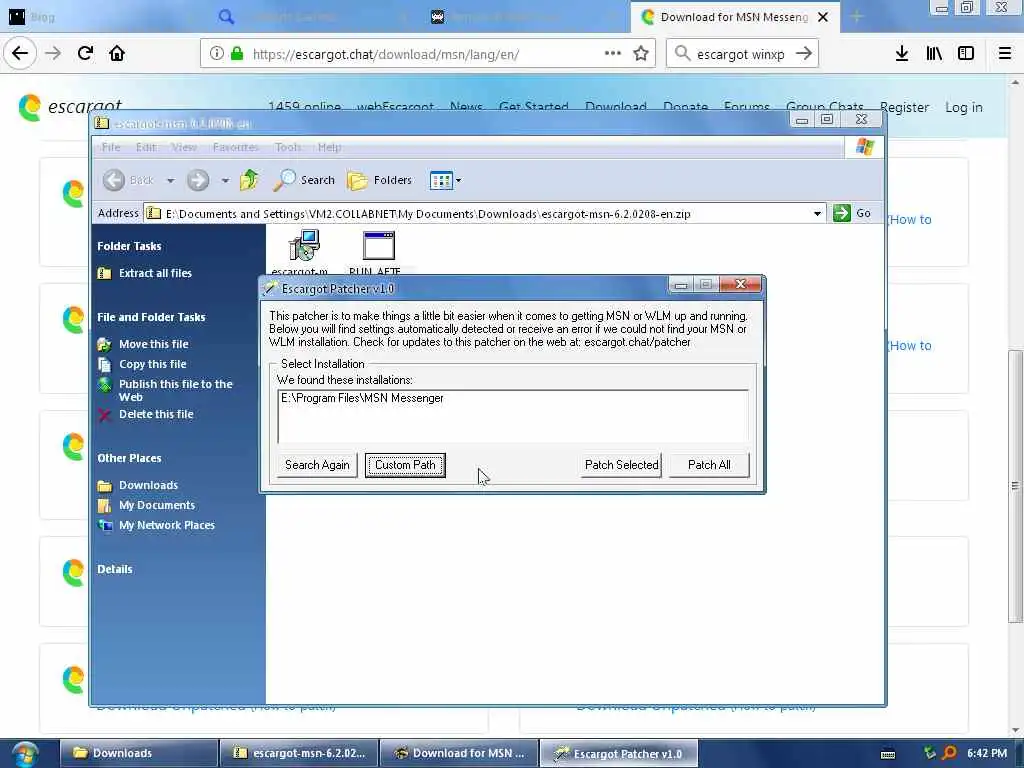The width and height of the screenshot is (1024, 768).
Task: Toggle Folders pane in Explorer toolbar
Action: coord(380,180)
